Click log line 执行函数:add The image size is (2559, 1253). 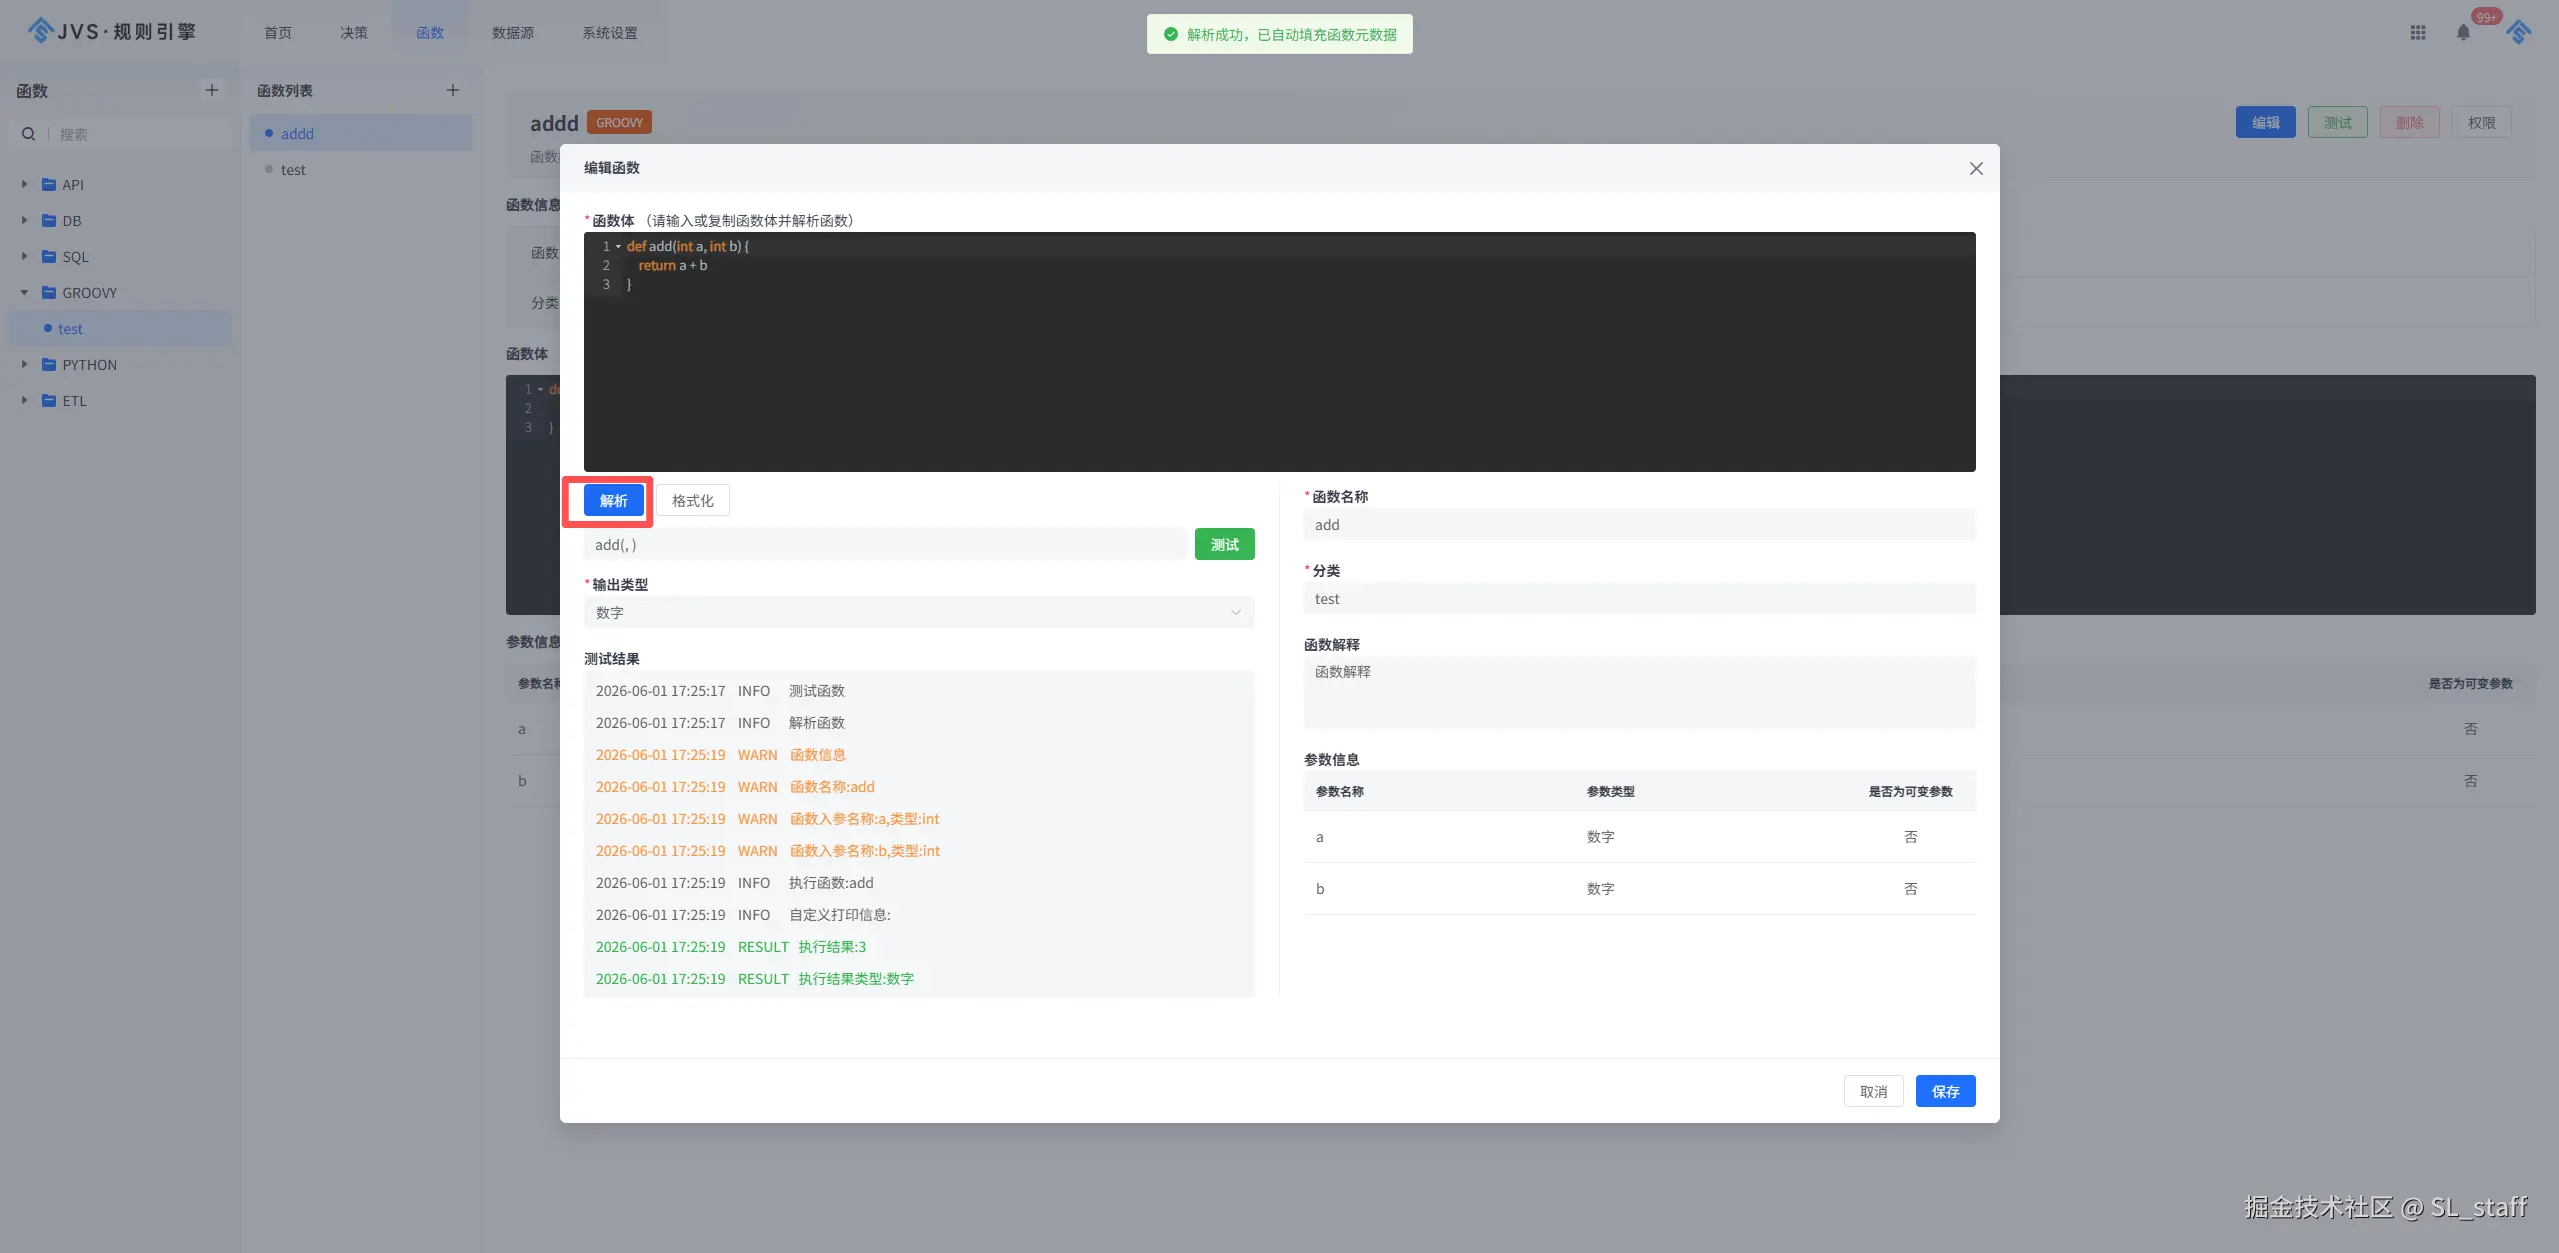click(735, 883)
